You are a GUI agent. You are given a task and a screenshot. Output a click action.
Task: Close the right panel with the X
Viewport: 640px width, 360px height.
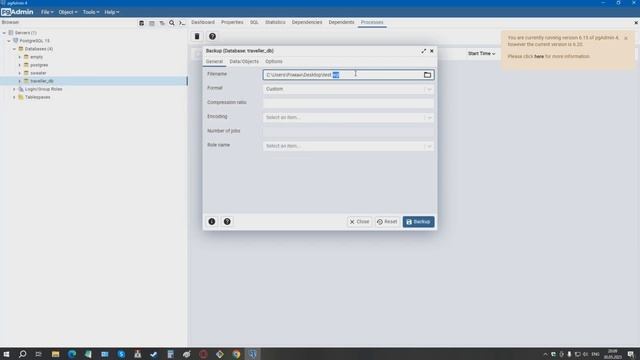636,23
